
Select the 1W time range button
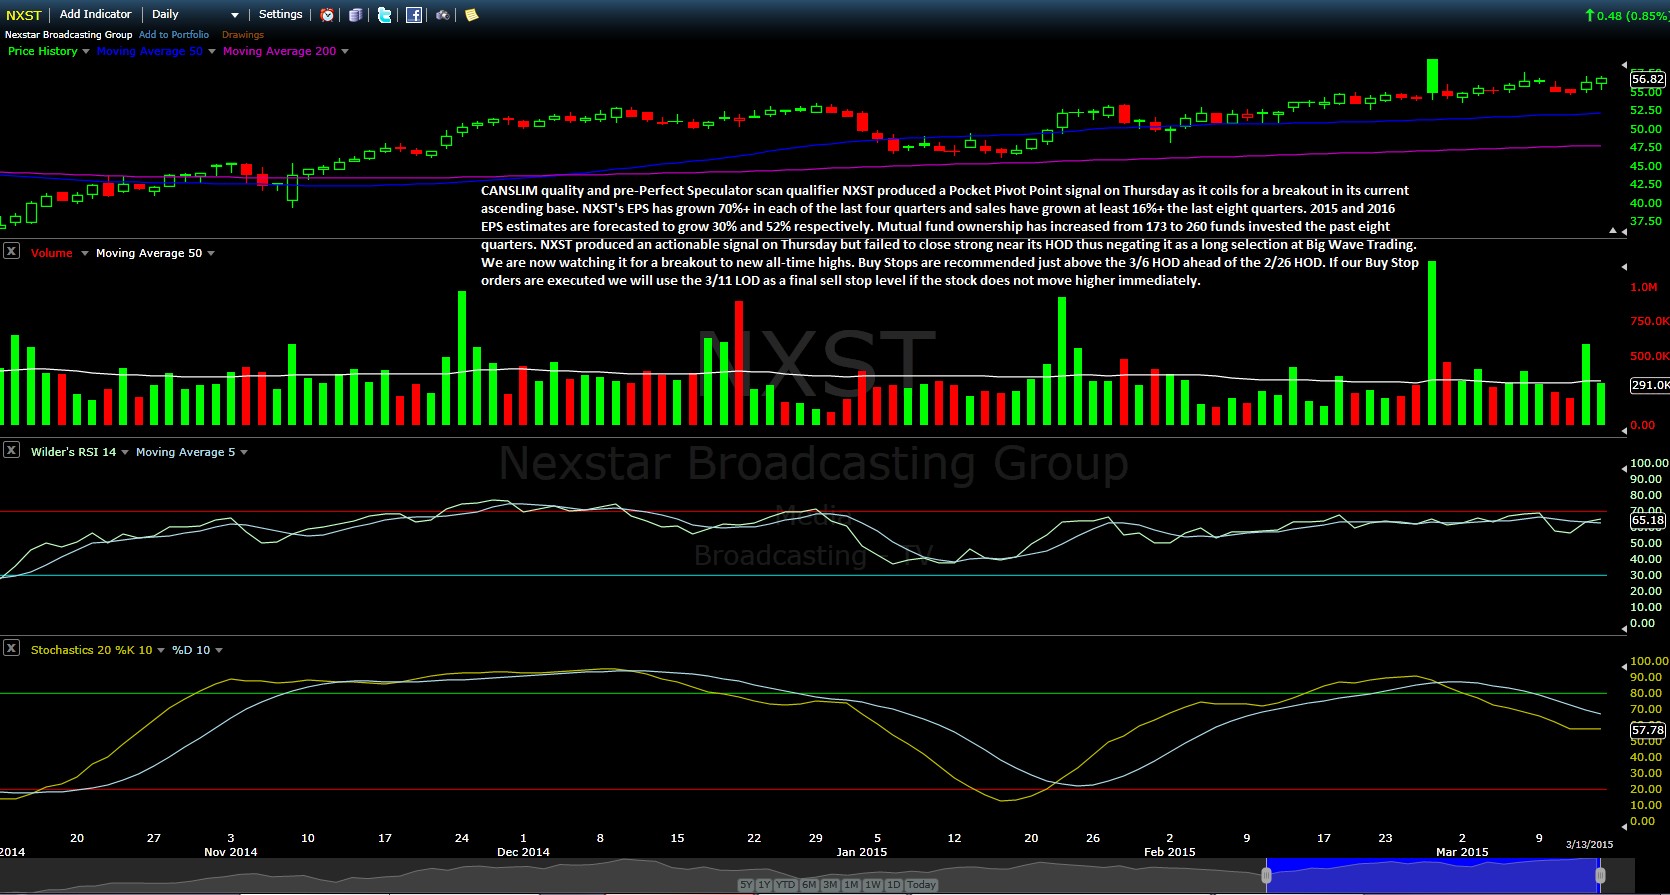click(x=873, y=885)
